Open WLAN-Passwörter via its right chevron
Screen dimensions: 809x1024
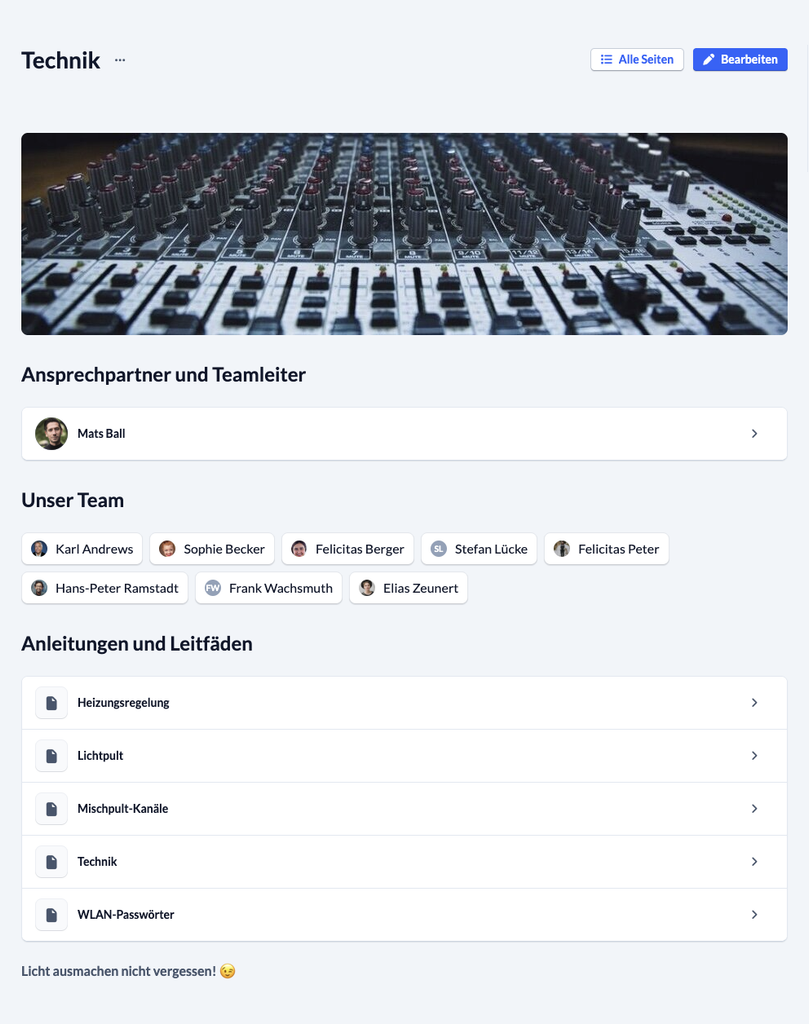(x=754, y=914)
